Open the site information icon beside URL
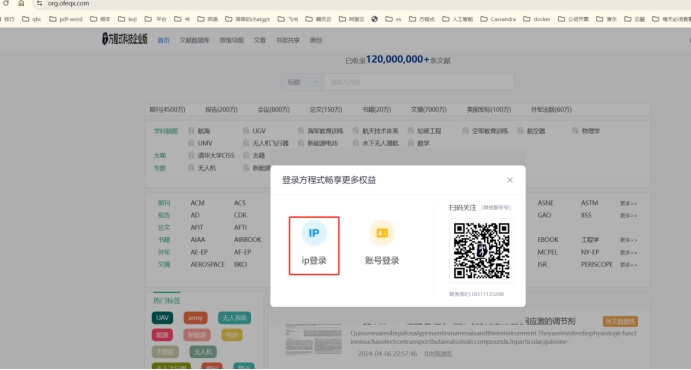Viewport: 691px width, 370px height. click(x=40, y=3)
